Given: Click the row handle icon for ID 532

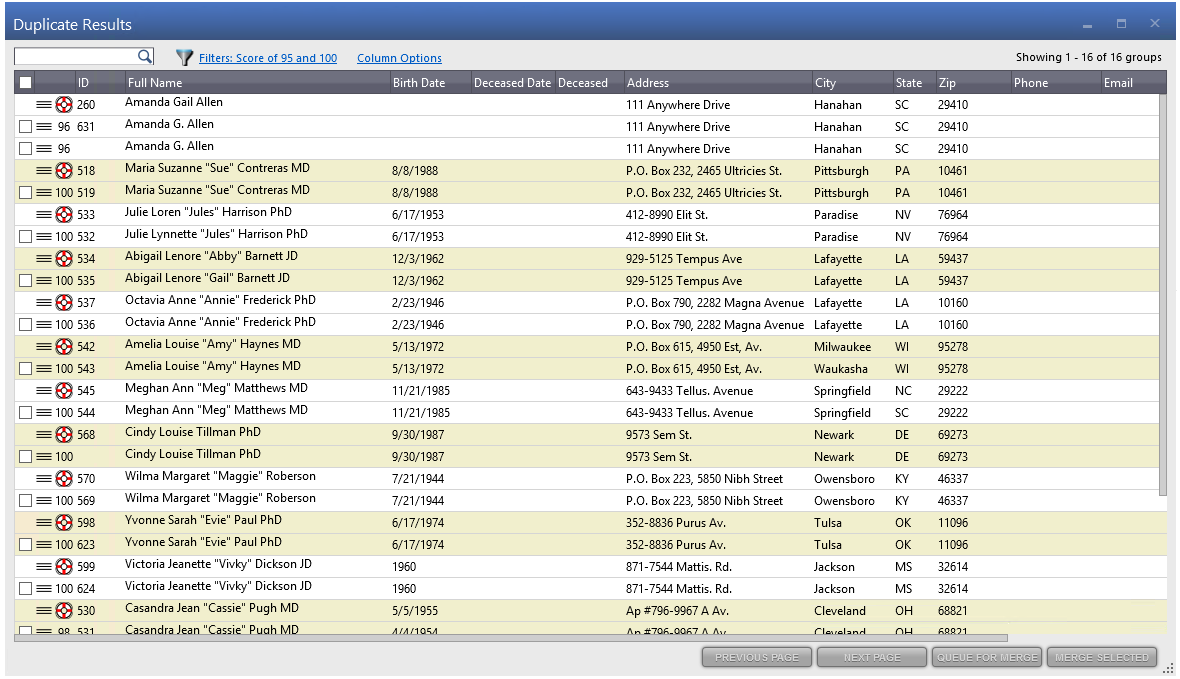Looking at the screenshot, I should coord(44,236).
